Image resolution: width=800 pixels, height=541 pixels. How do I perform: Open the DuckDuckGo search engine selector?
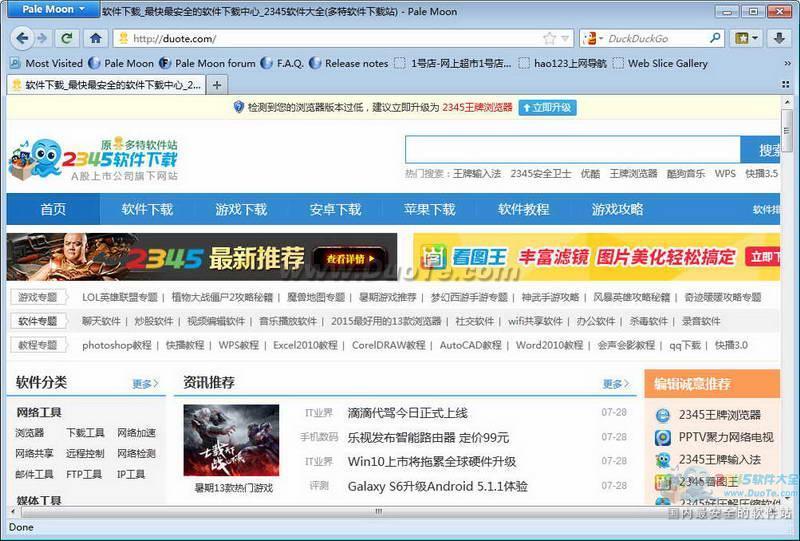click(593, 38)
